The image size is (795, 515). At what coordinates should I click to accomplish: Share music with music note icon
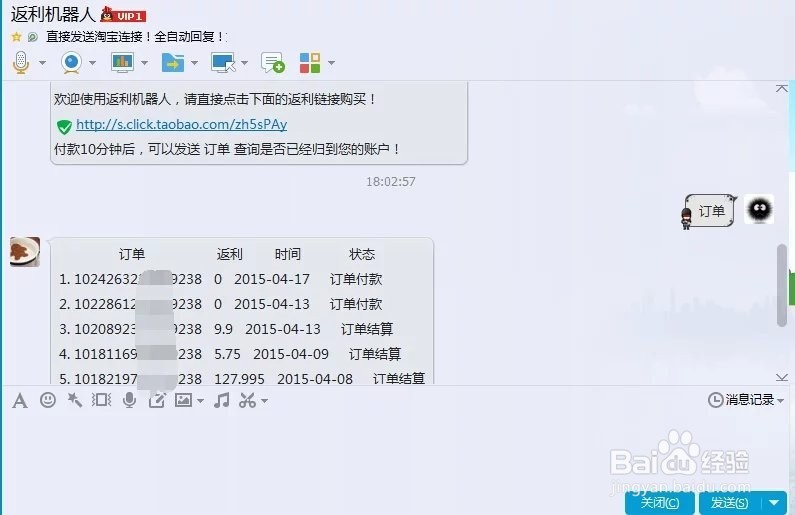[x=222, y=400]
